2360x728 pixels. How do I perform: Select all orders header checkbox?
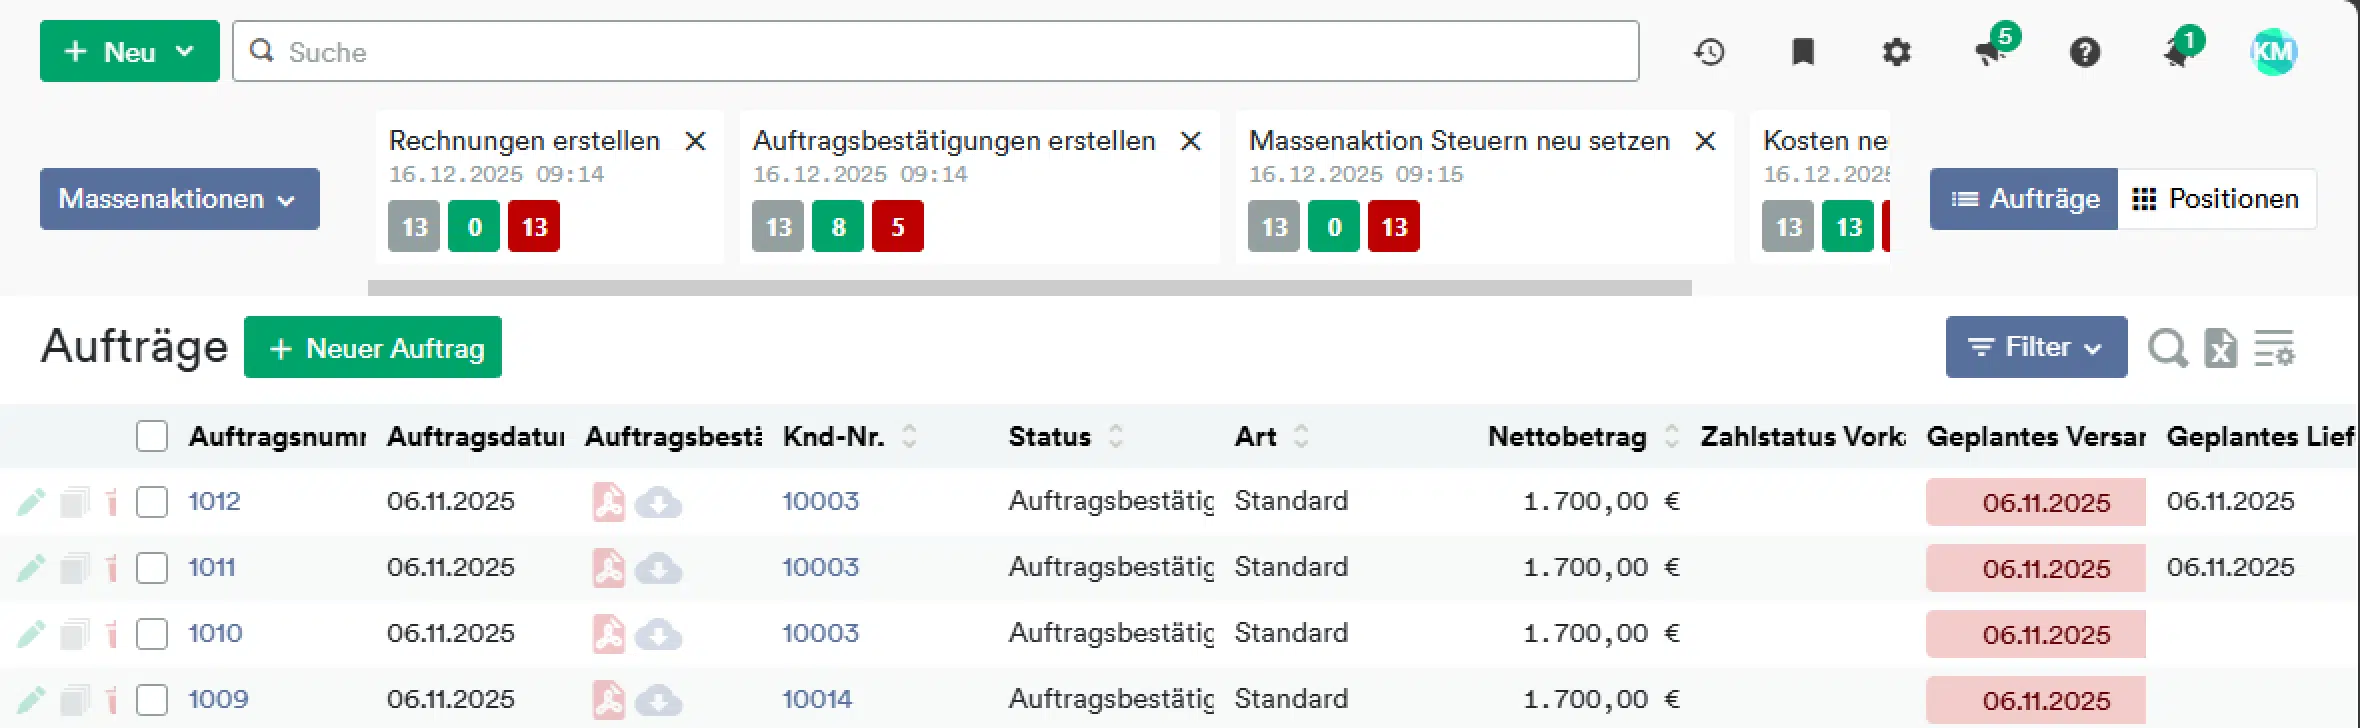[x=152, y=437]
